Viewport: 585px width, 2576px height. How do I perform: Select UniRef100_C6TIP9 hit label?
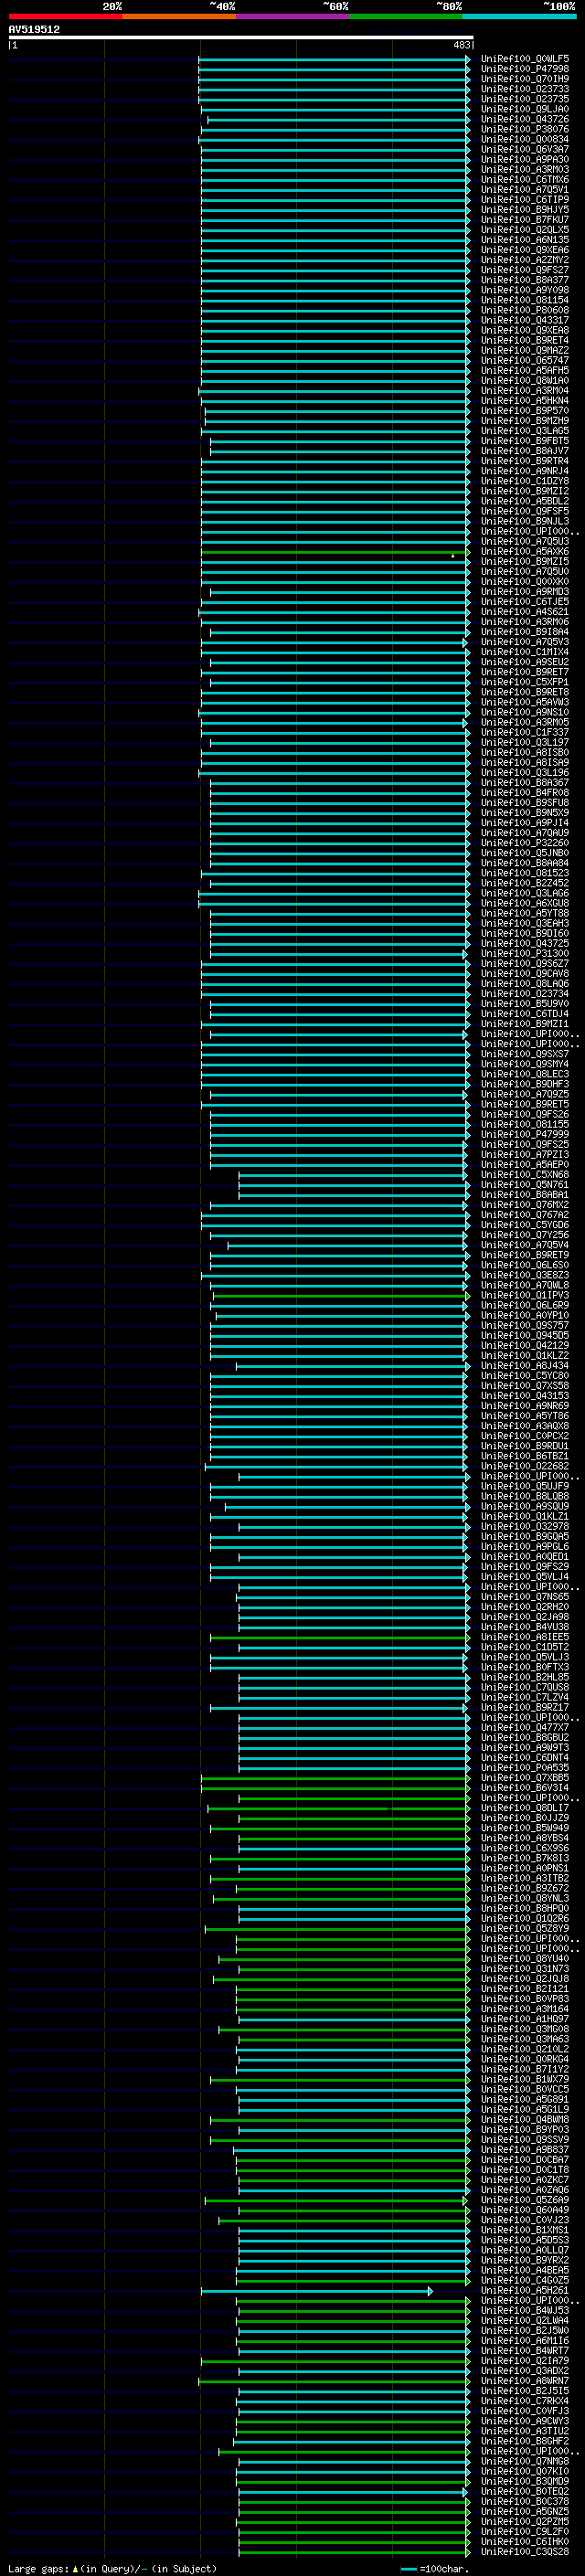pyautogui.click(x=525, y=200)
